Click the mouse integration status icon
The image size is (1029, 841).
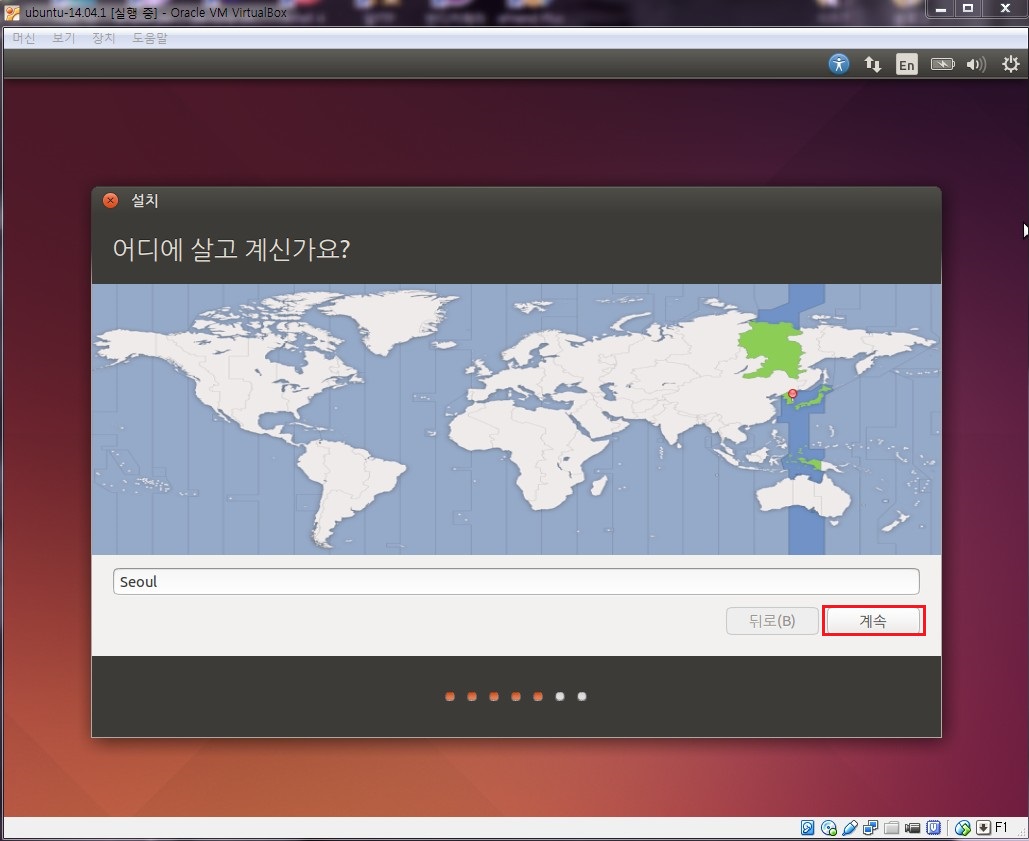tap(963, 828)
